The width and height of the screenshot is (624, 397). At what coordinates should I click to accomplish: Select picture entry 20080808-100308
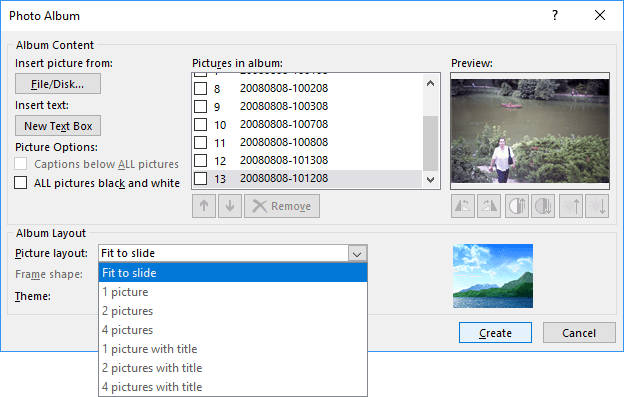tap(284, 106)
